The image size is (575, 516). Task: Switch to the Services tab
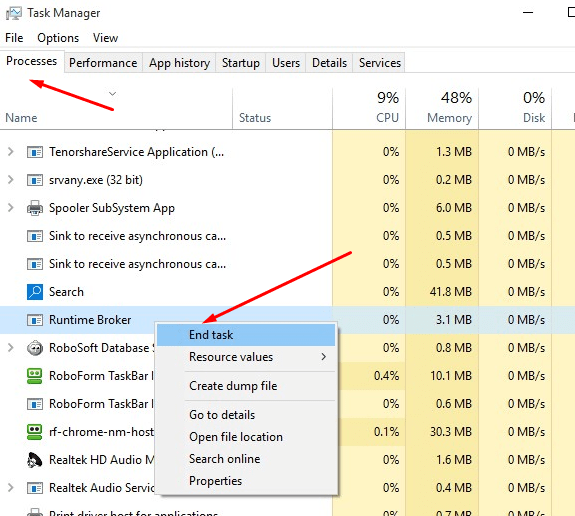380,63
